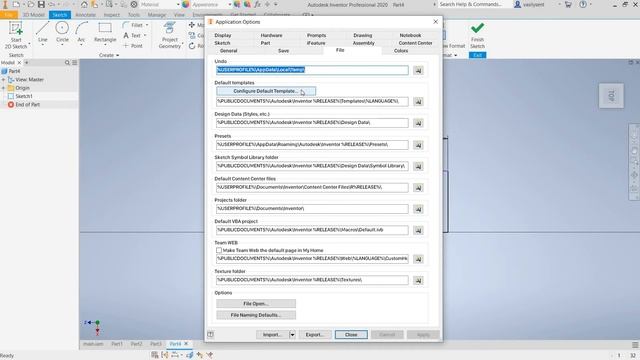Browse for the Undo folder path
The width and height of the screenshot is (640, 360).
pos(418,70)
